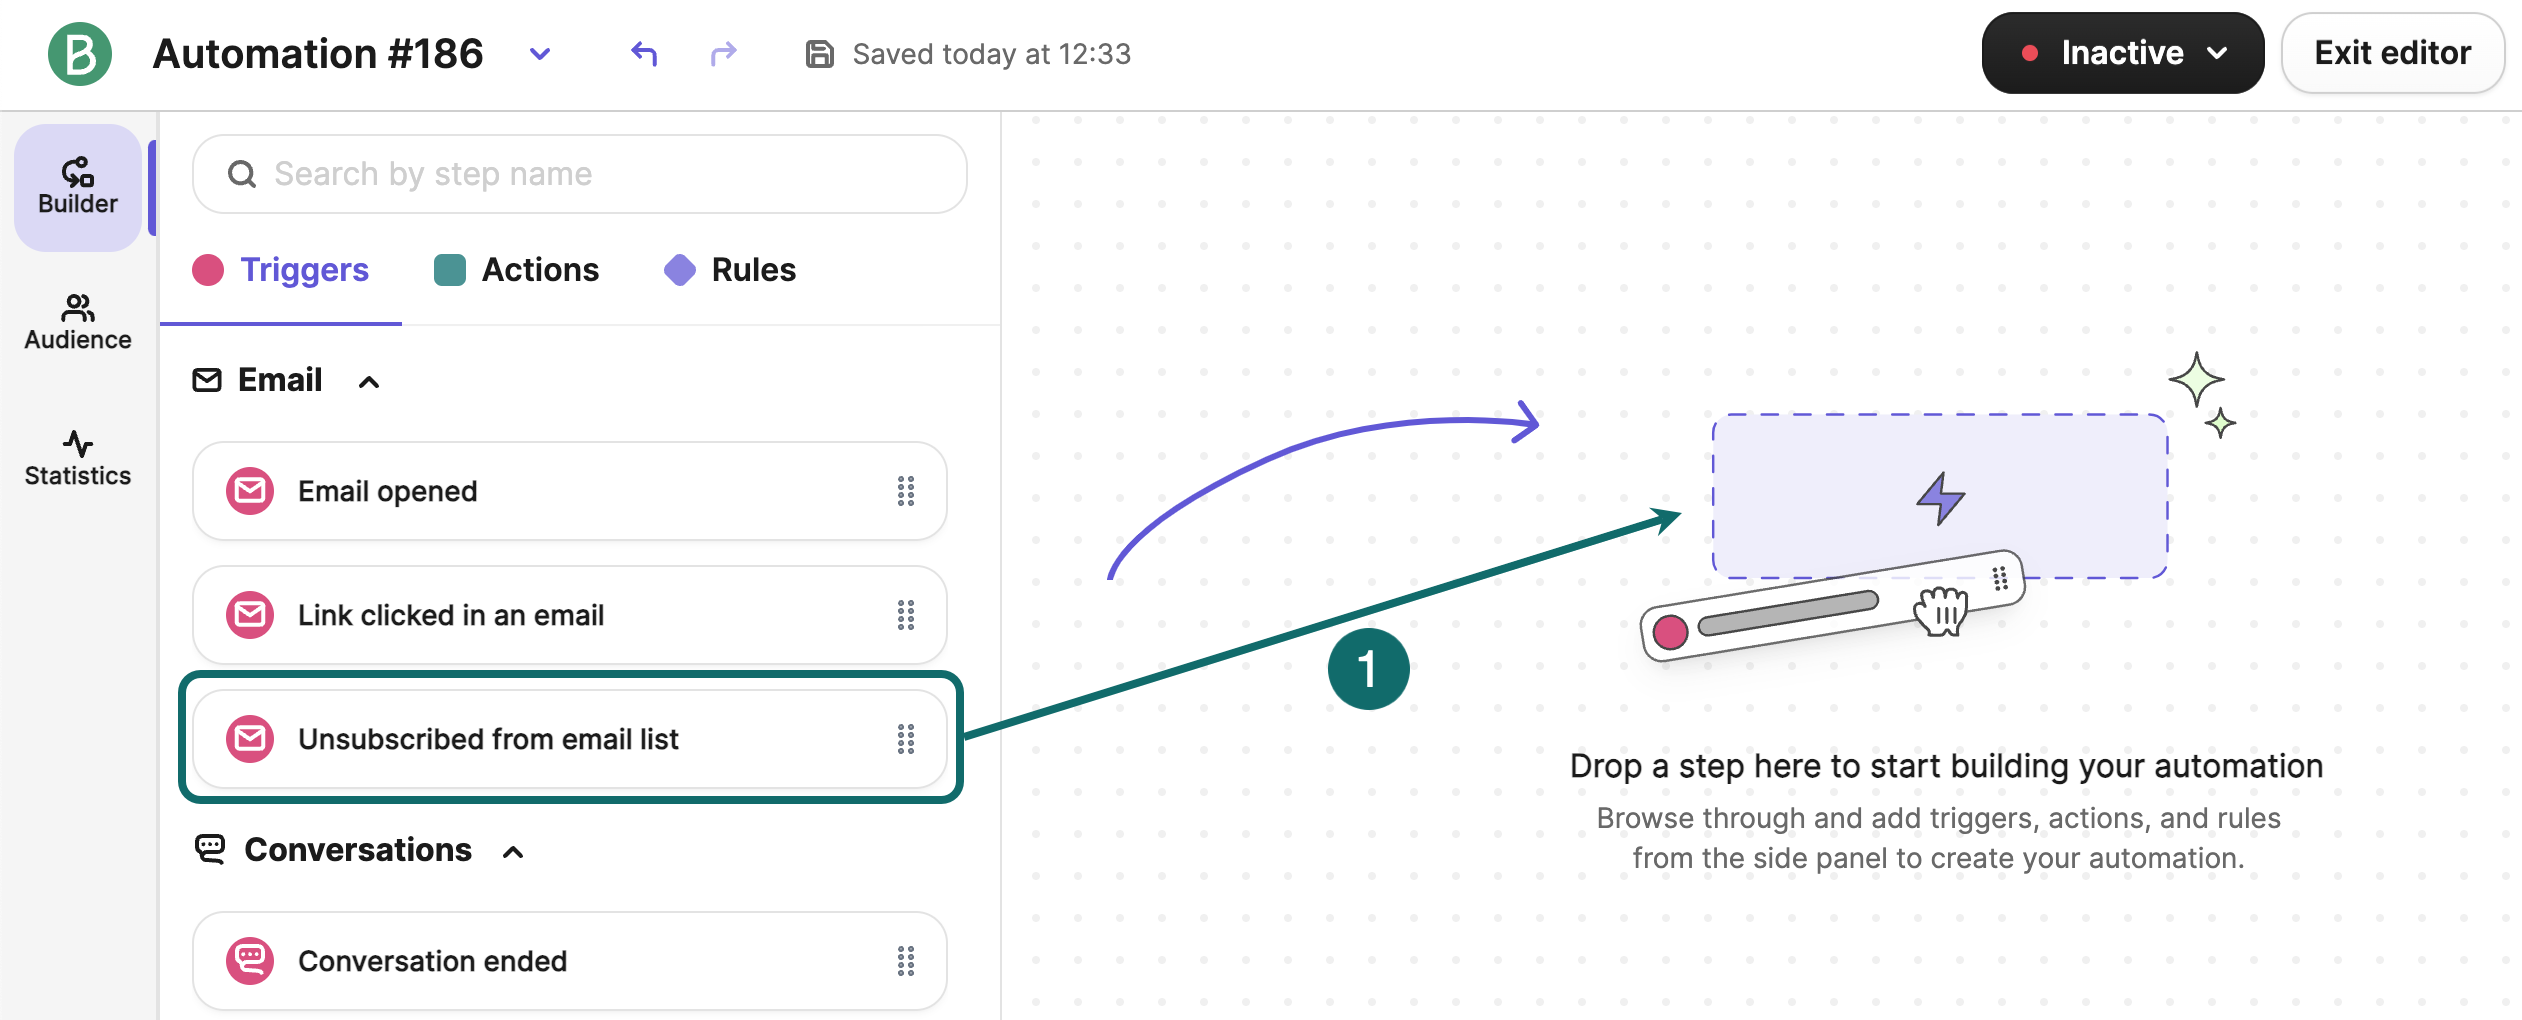2522x1020 pixels.
Task: Open the Automation #186 name dropdown
Action: click(540, 54)
